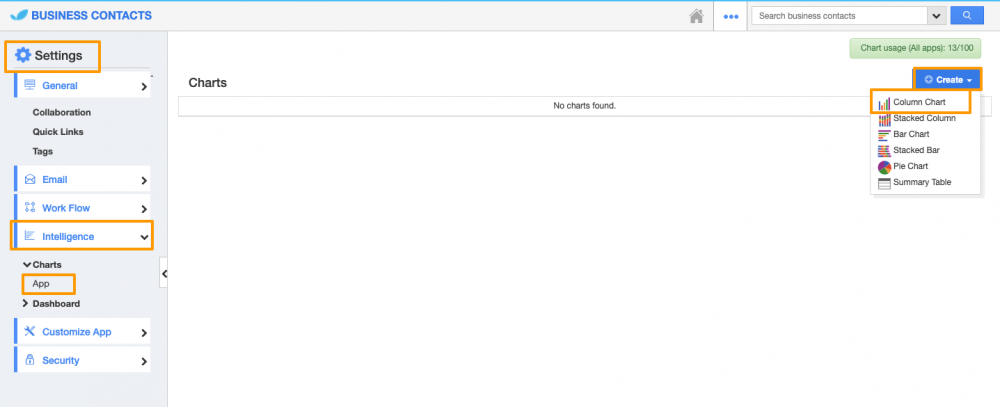Image resolution: width=1000 pixels, height=407 pixels.
Task: Choose Stacked Bar from the menu
Action: point(916,150)
